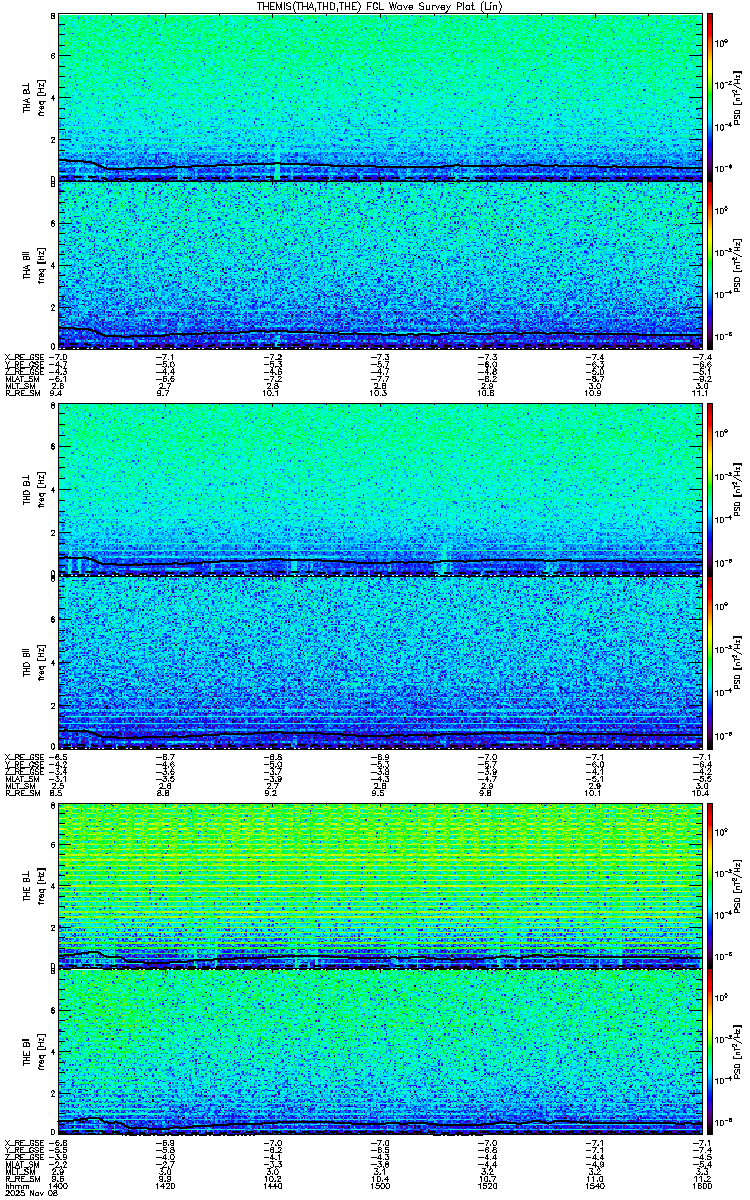The height and width of the screenshot is (1200, 750).
Task: Click the 2025 Nov 08 date label
Action: pos(32,1194)
